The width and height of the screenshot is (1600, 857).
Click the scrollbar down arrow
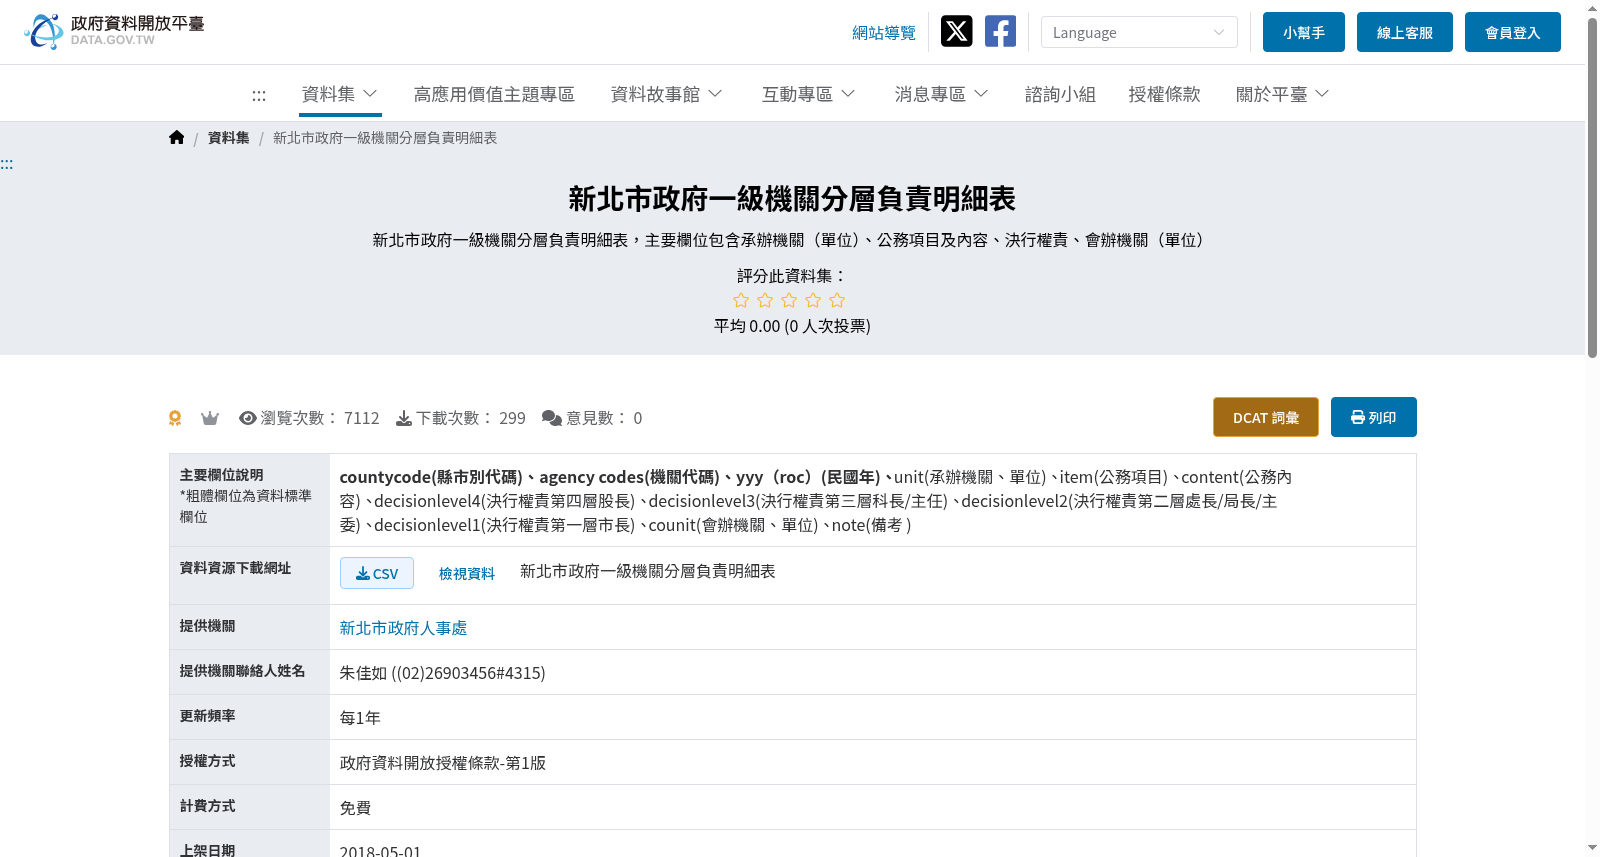tap(1592, 848)
